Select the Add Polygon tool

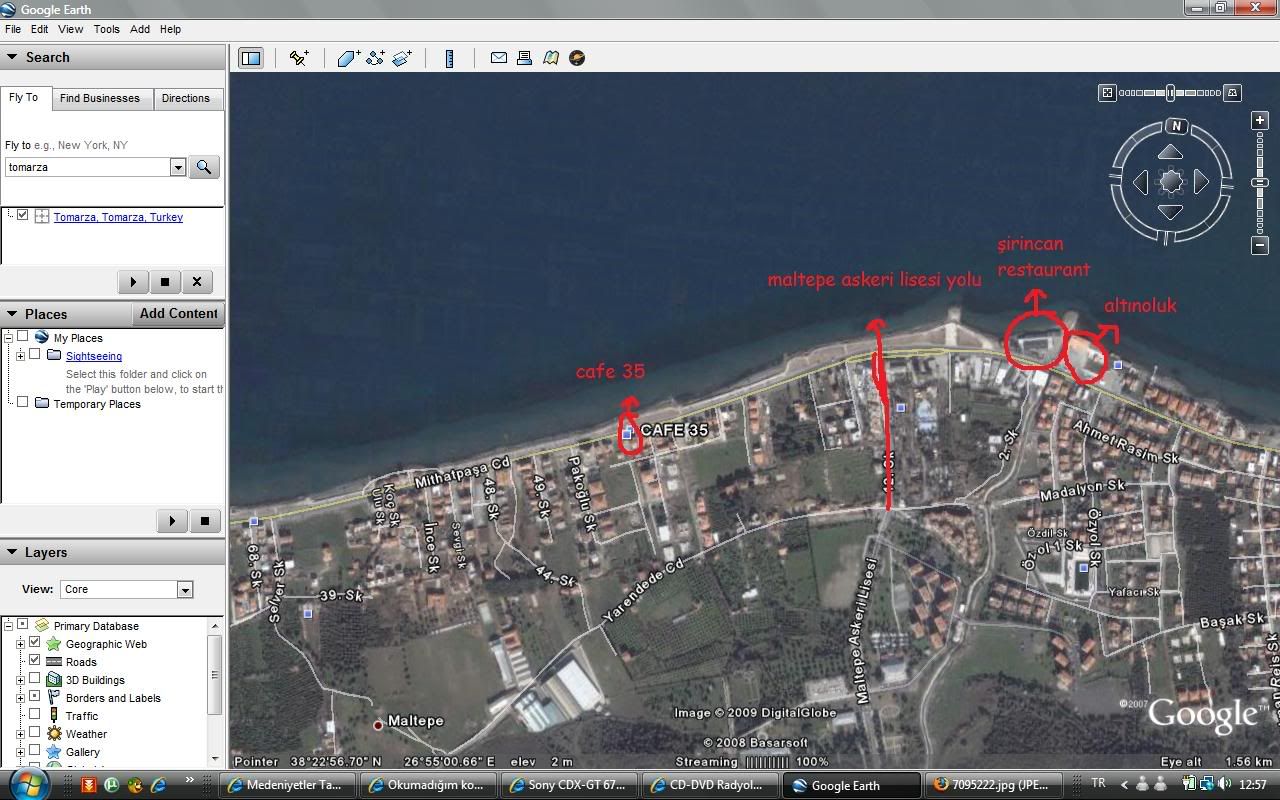(x=348, y=58)
